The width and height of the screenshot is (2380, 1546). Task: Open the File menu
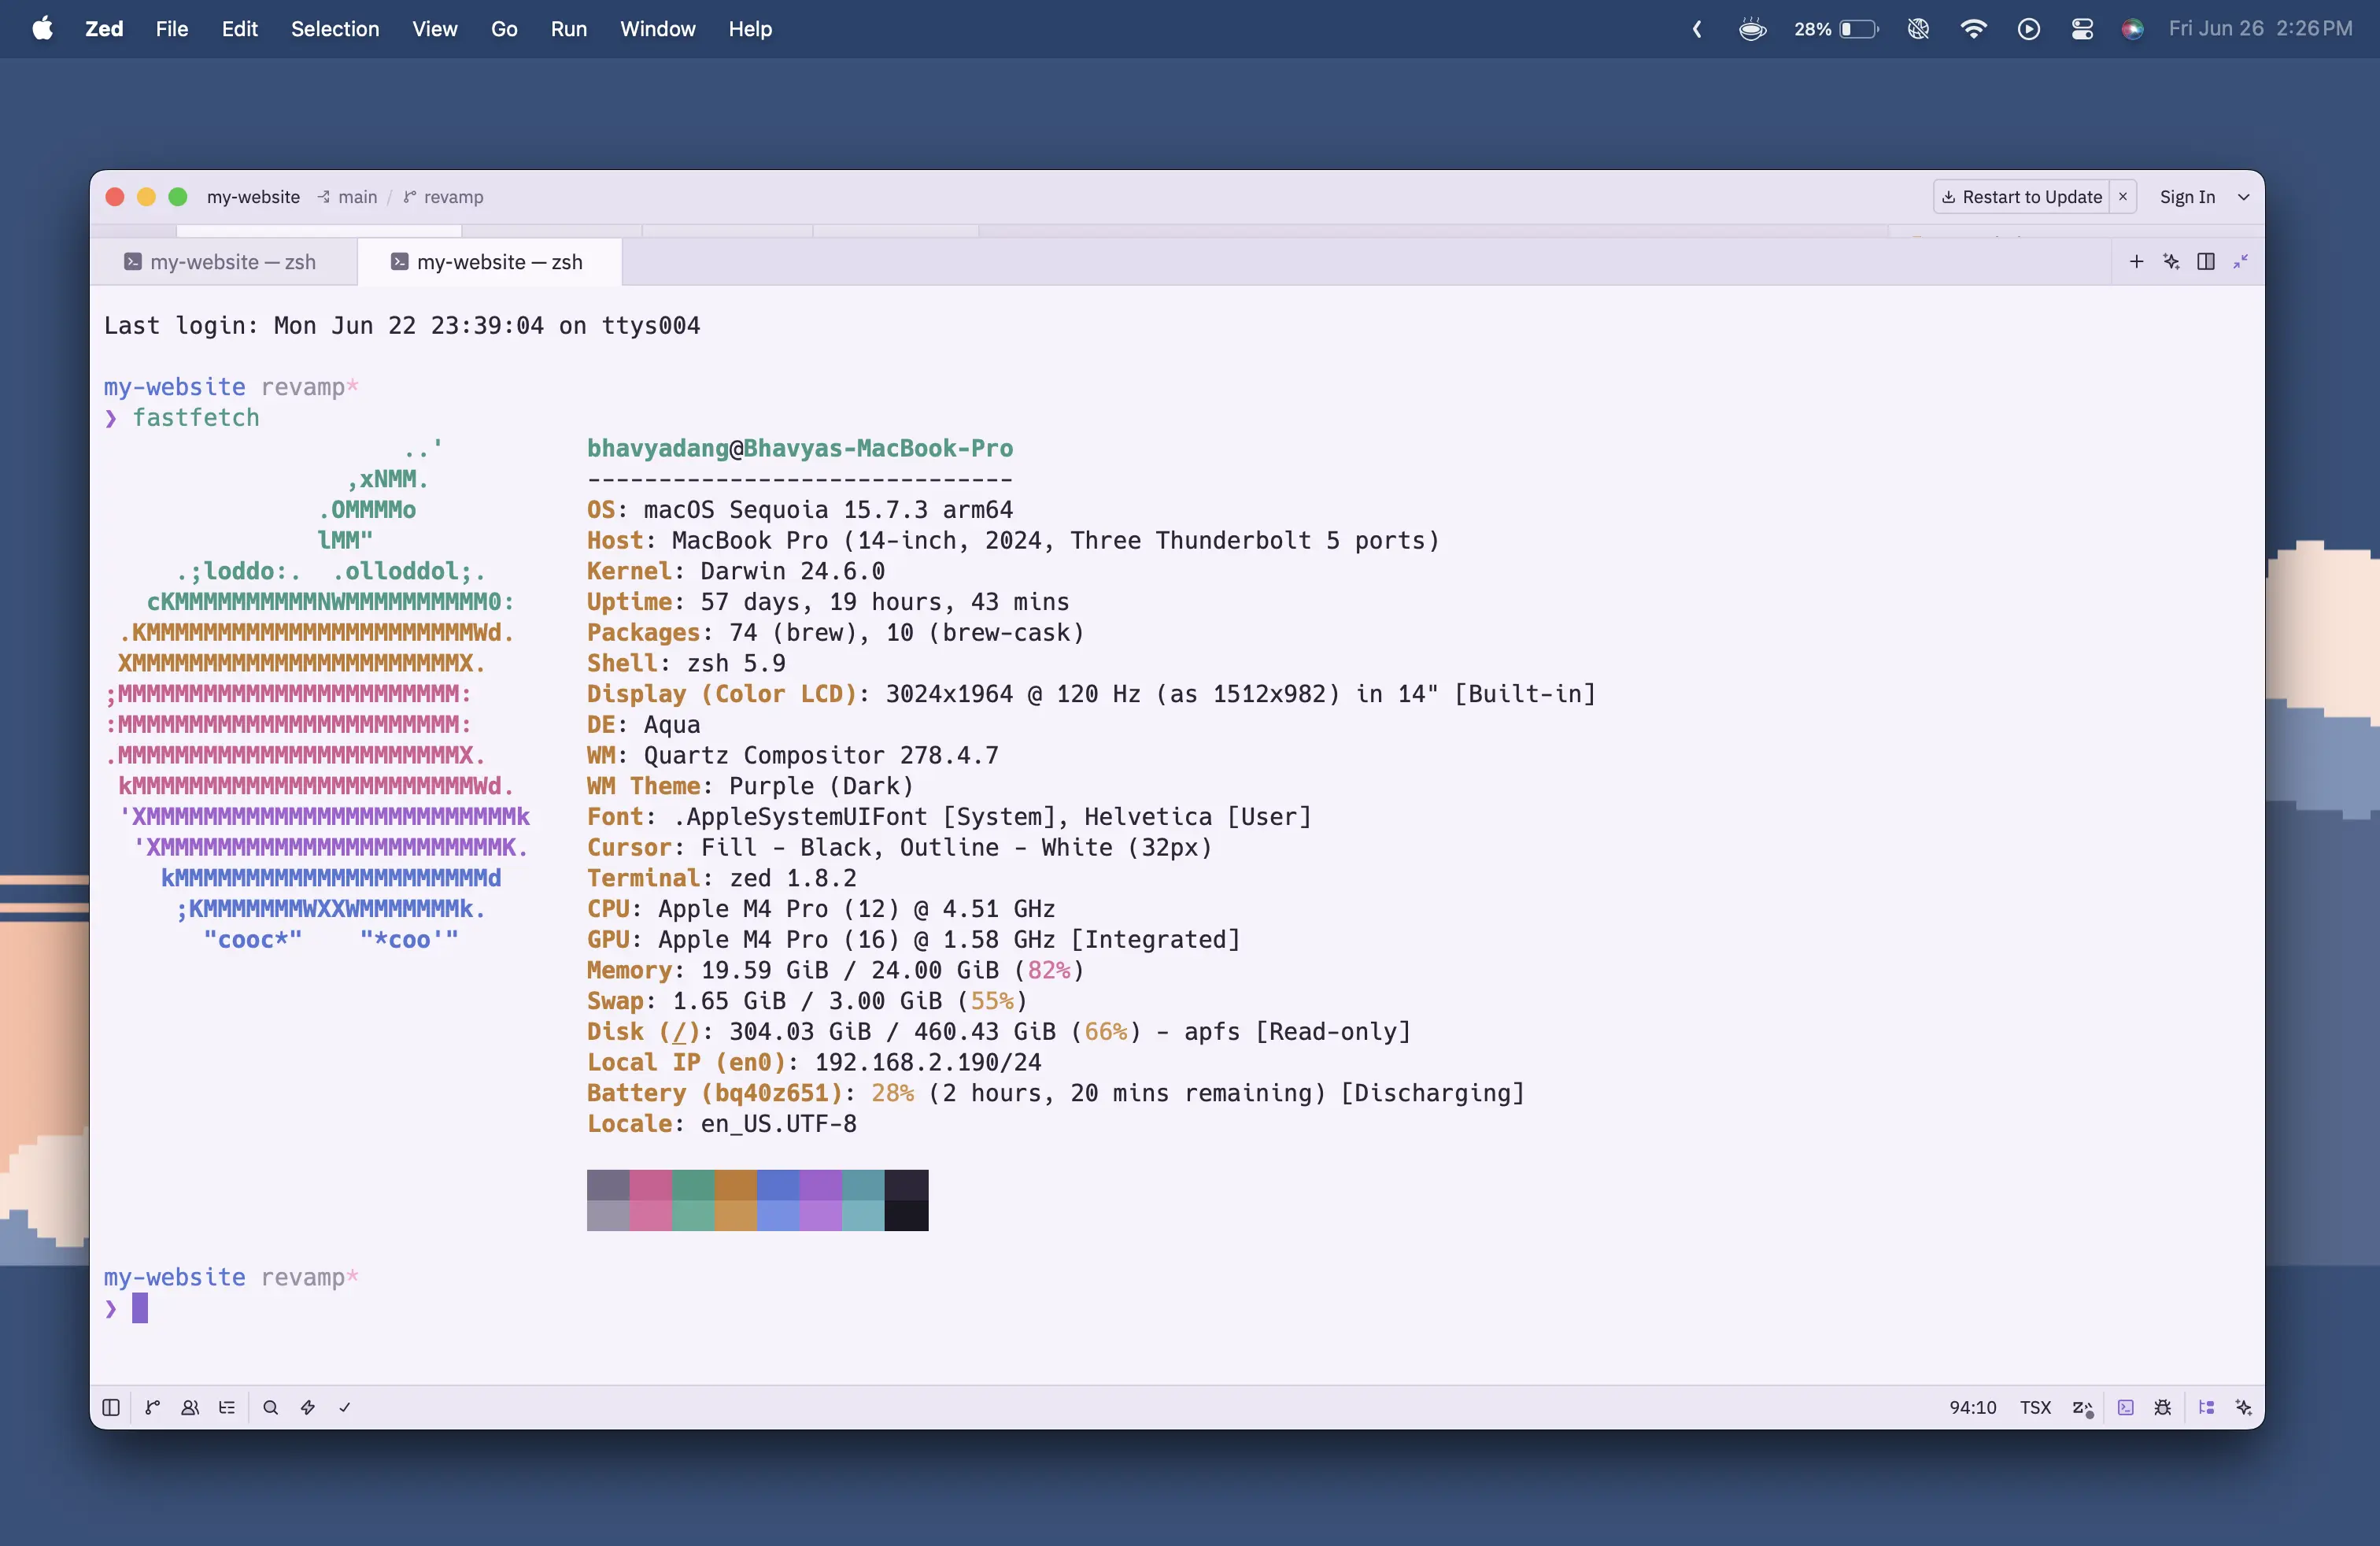(172, 29)
